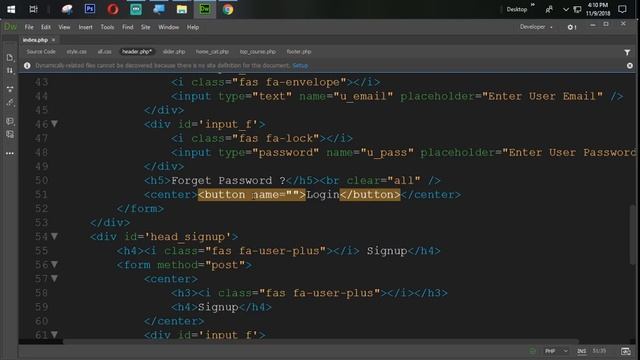Click the Dreamweaver taskbar icon
The image size is (640, 360).
point(205,9)
